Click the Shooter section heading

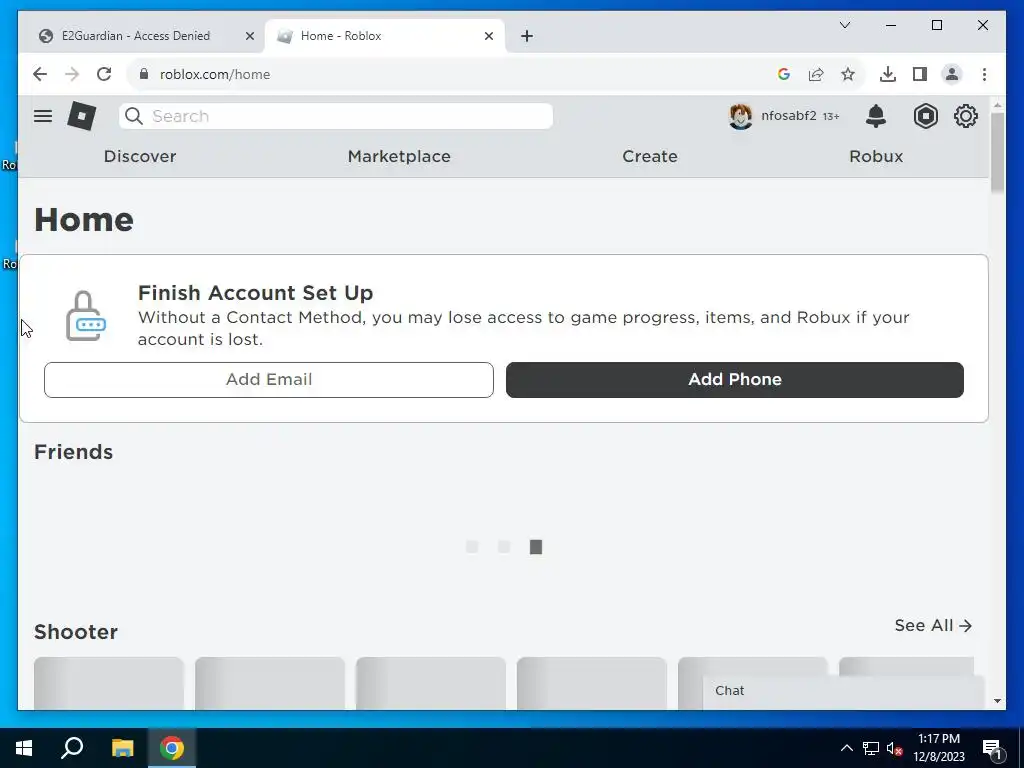76,632
